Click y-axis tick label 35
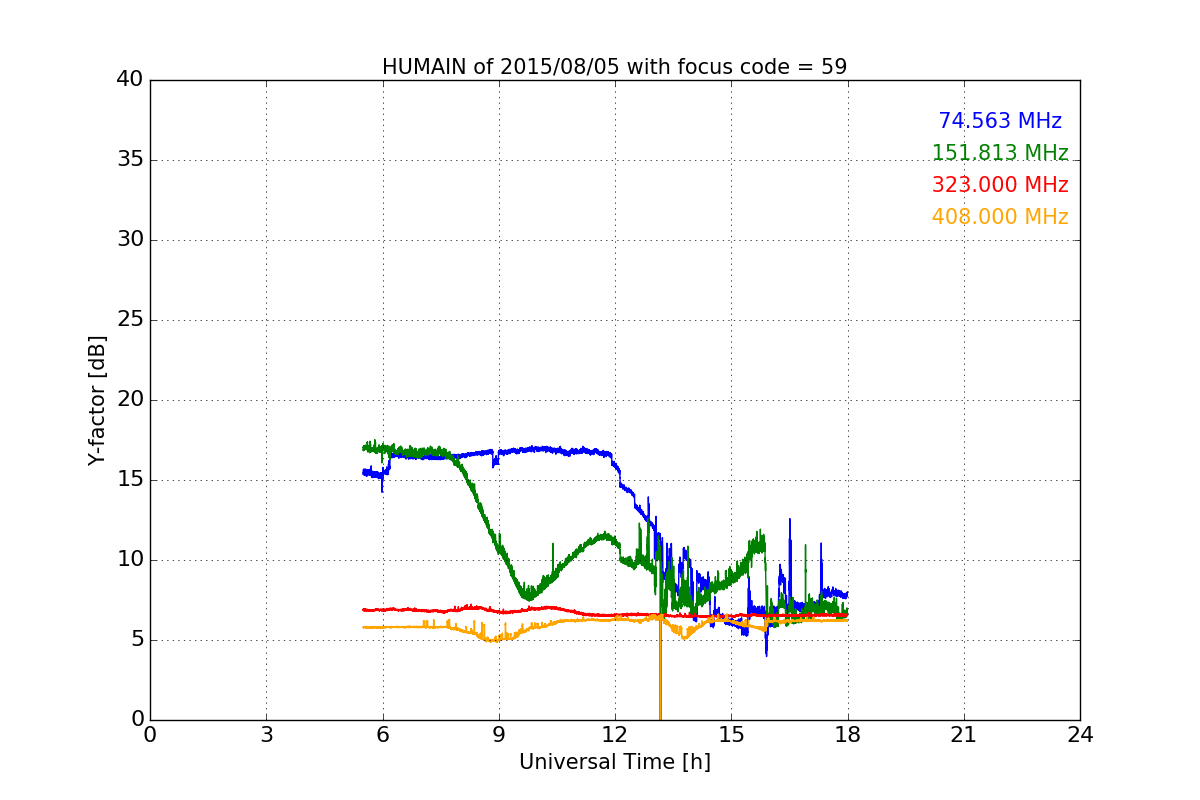Image resolution: width=1200 pixels, height=800 pixels. tap(129, 160)
